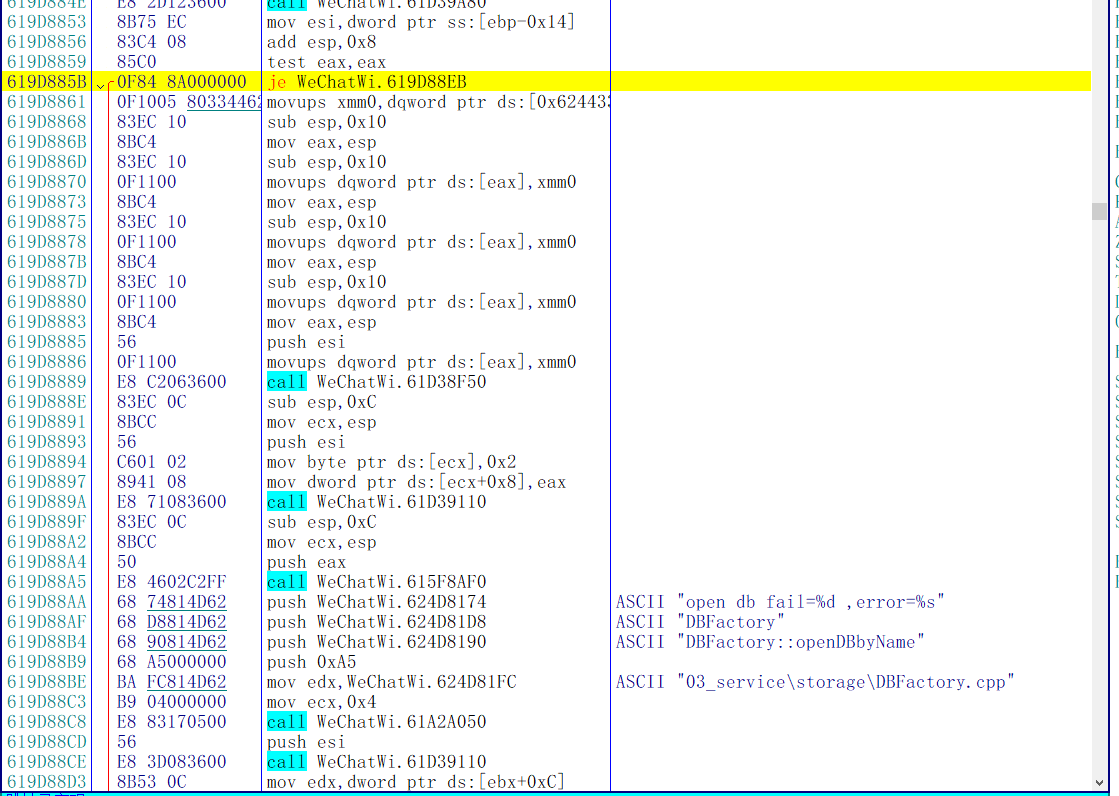Click address 619D88AA
The height and width of the screenshot is (796, 1119).
point(46,602)
